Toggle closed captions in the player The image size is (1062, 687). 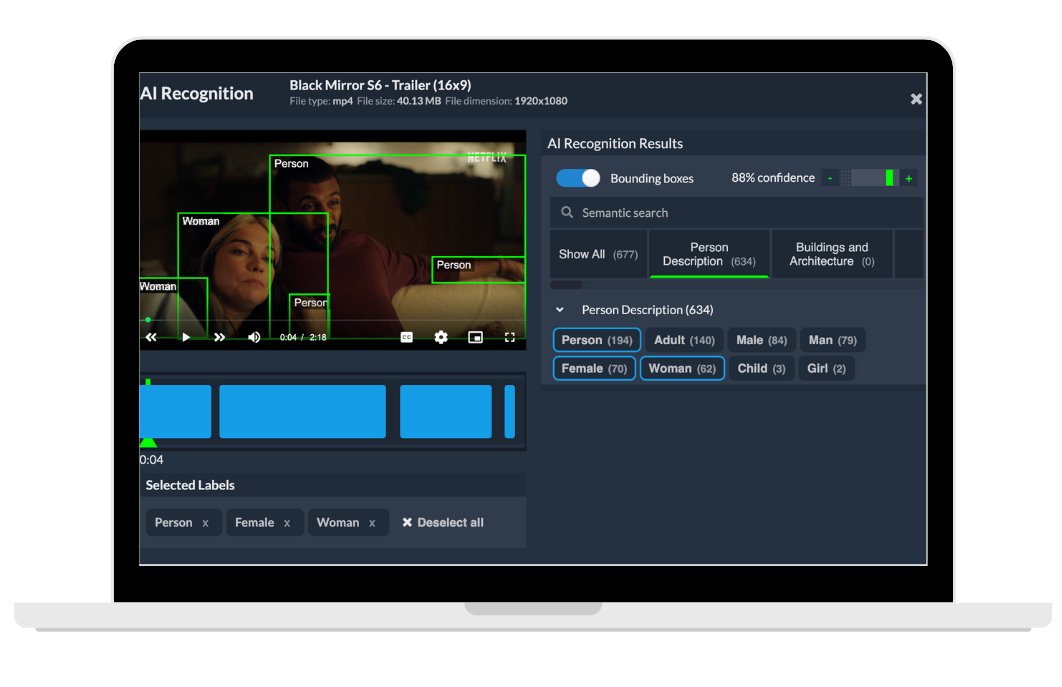click(x=406, y=337)
